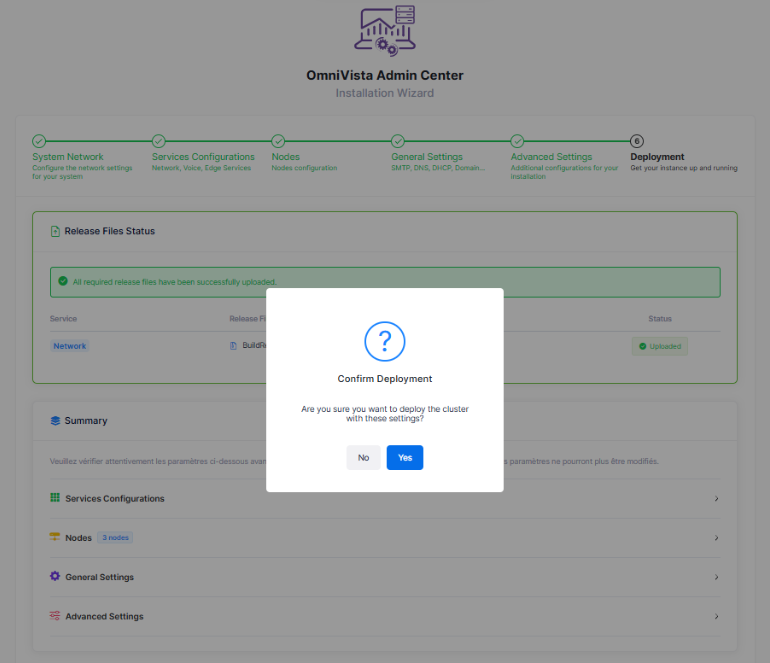
Task: Click the General Settings summary row title
Action: [100, 577]
